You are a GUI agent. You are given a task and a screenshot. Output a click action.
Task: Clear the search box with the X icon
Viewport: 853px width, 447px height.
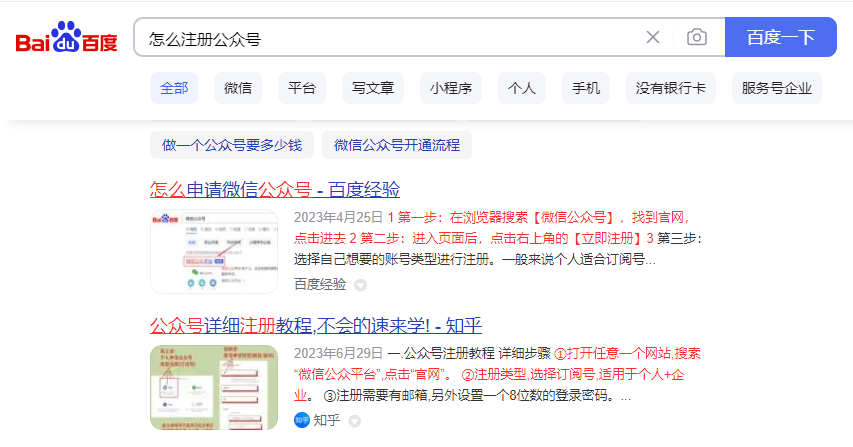653,37
